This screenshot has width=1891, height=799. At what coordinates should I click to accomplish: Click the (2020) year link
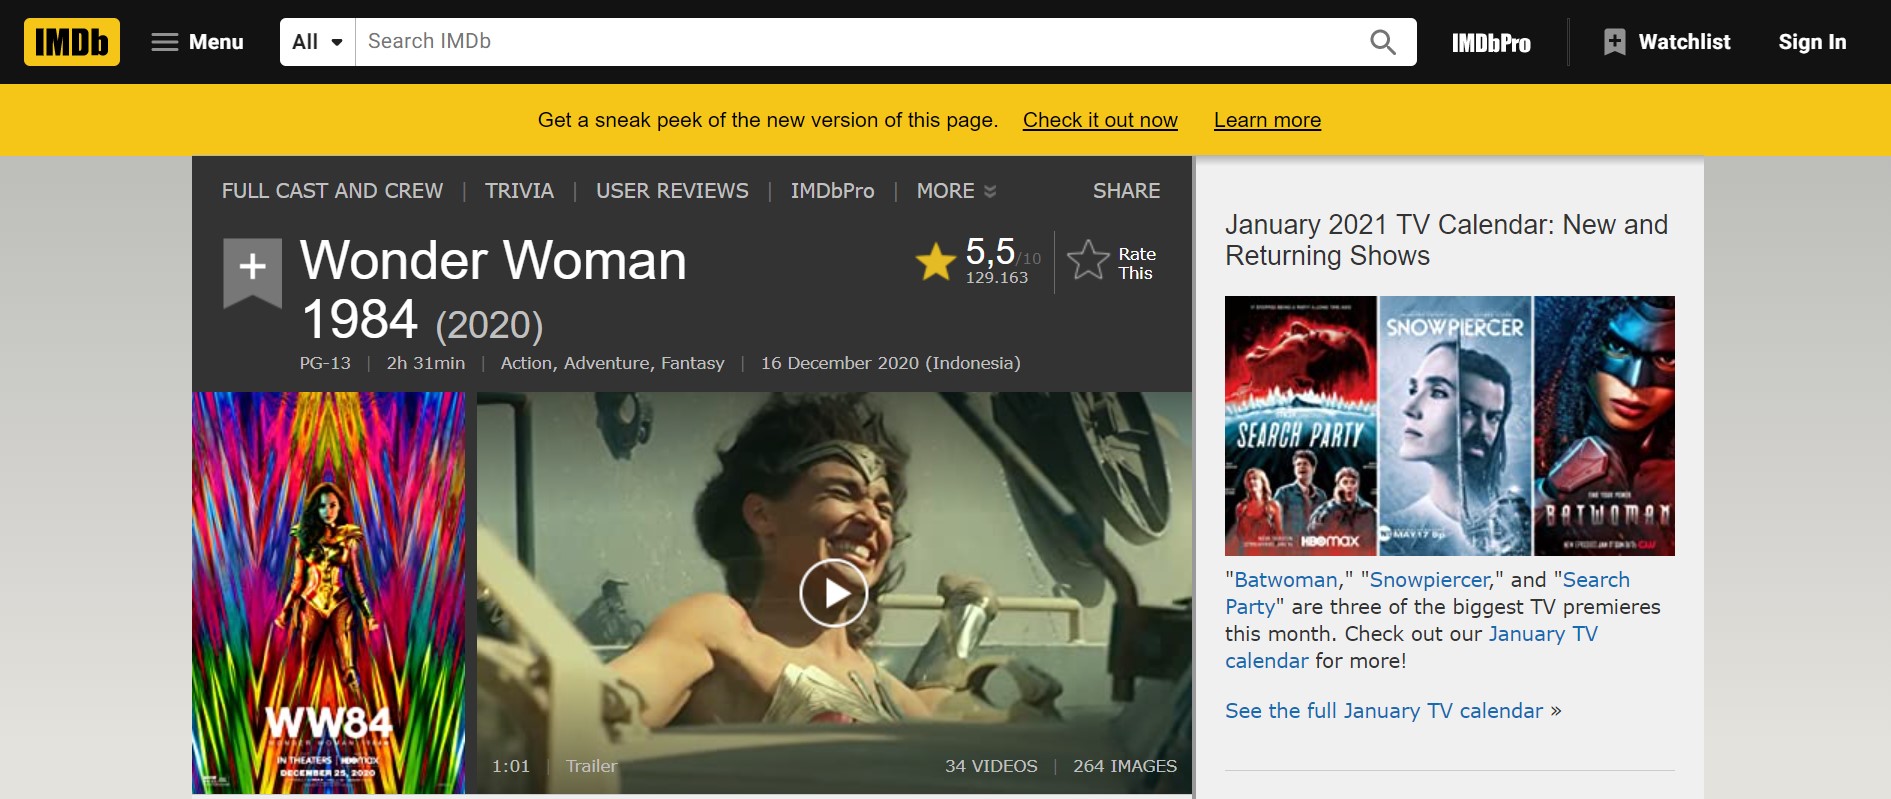coord(489,325)
